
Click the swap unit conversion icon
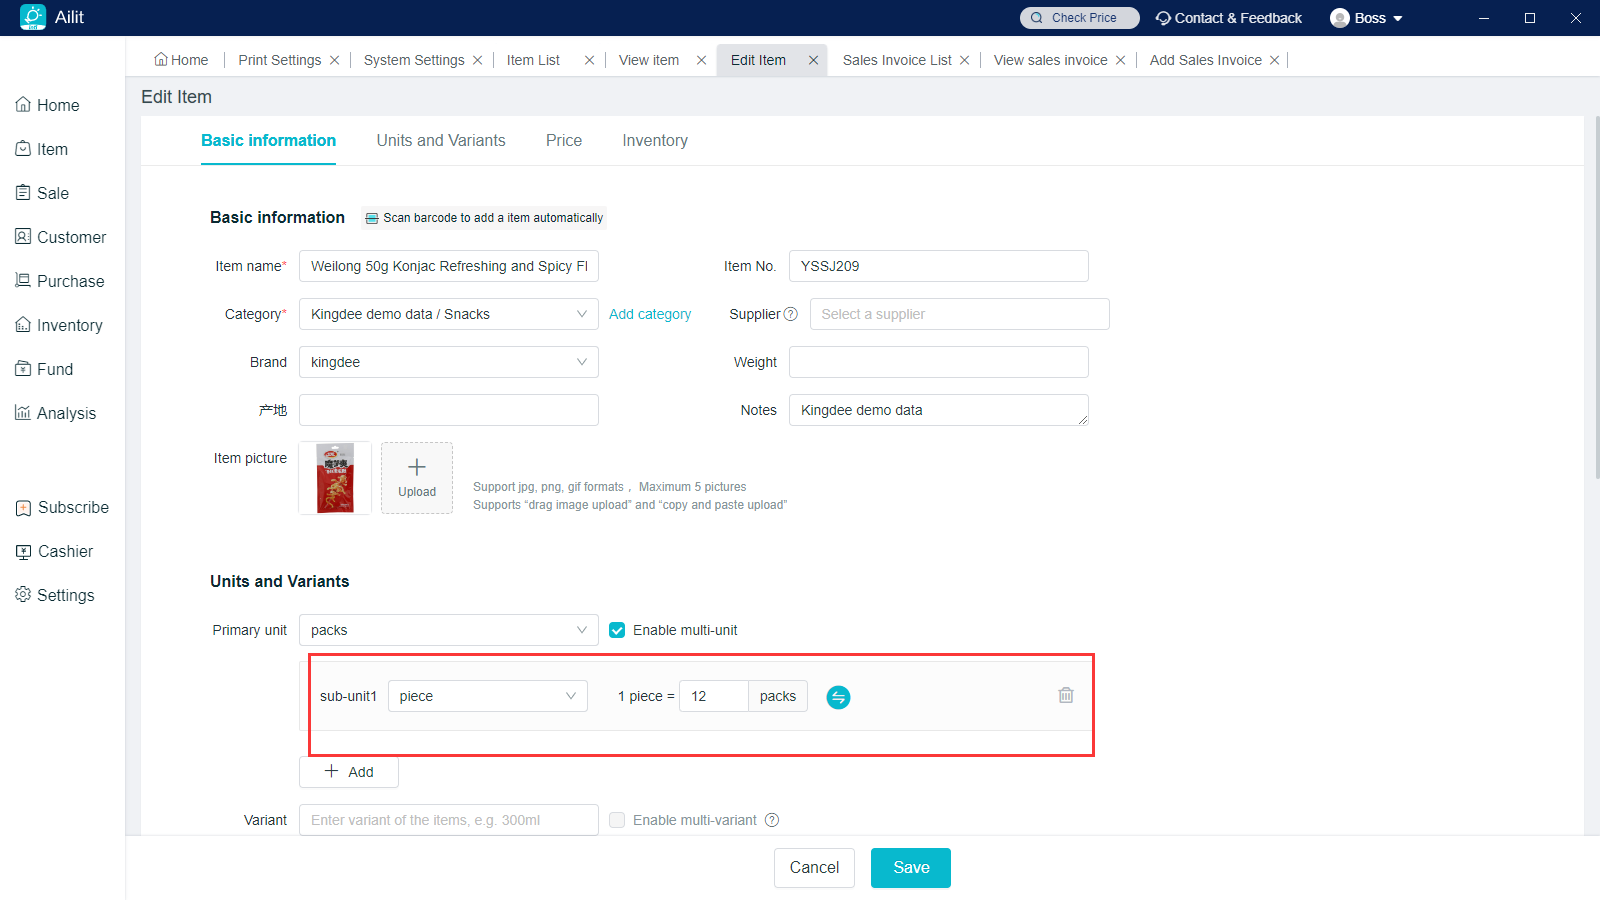coord(838,697)
